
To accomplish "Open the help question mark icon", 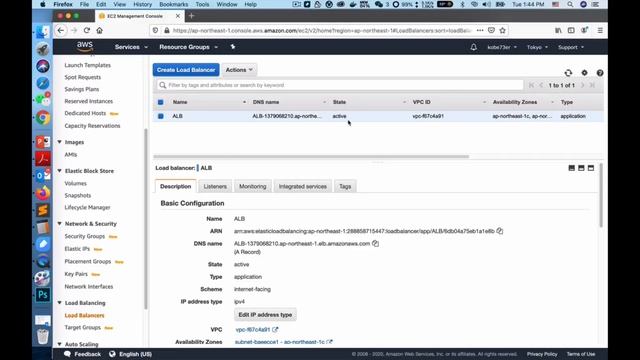I will [x=600, y=73].
